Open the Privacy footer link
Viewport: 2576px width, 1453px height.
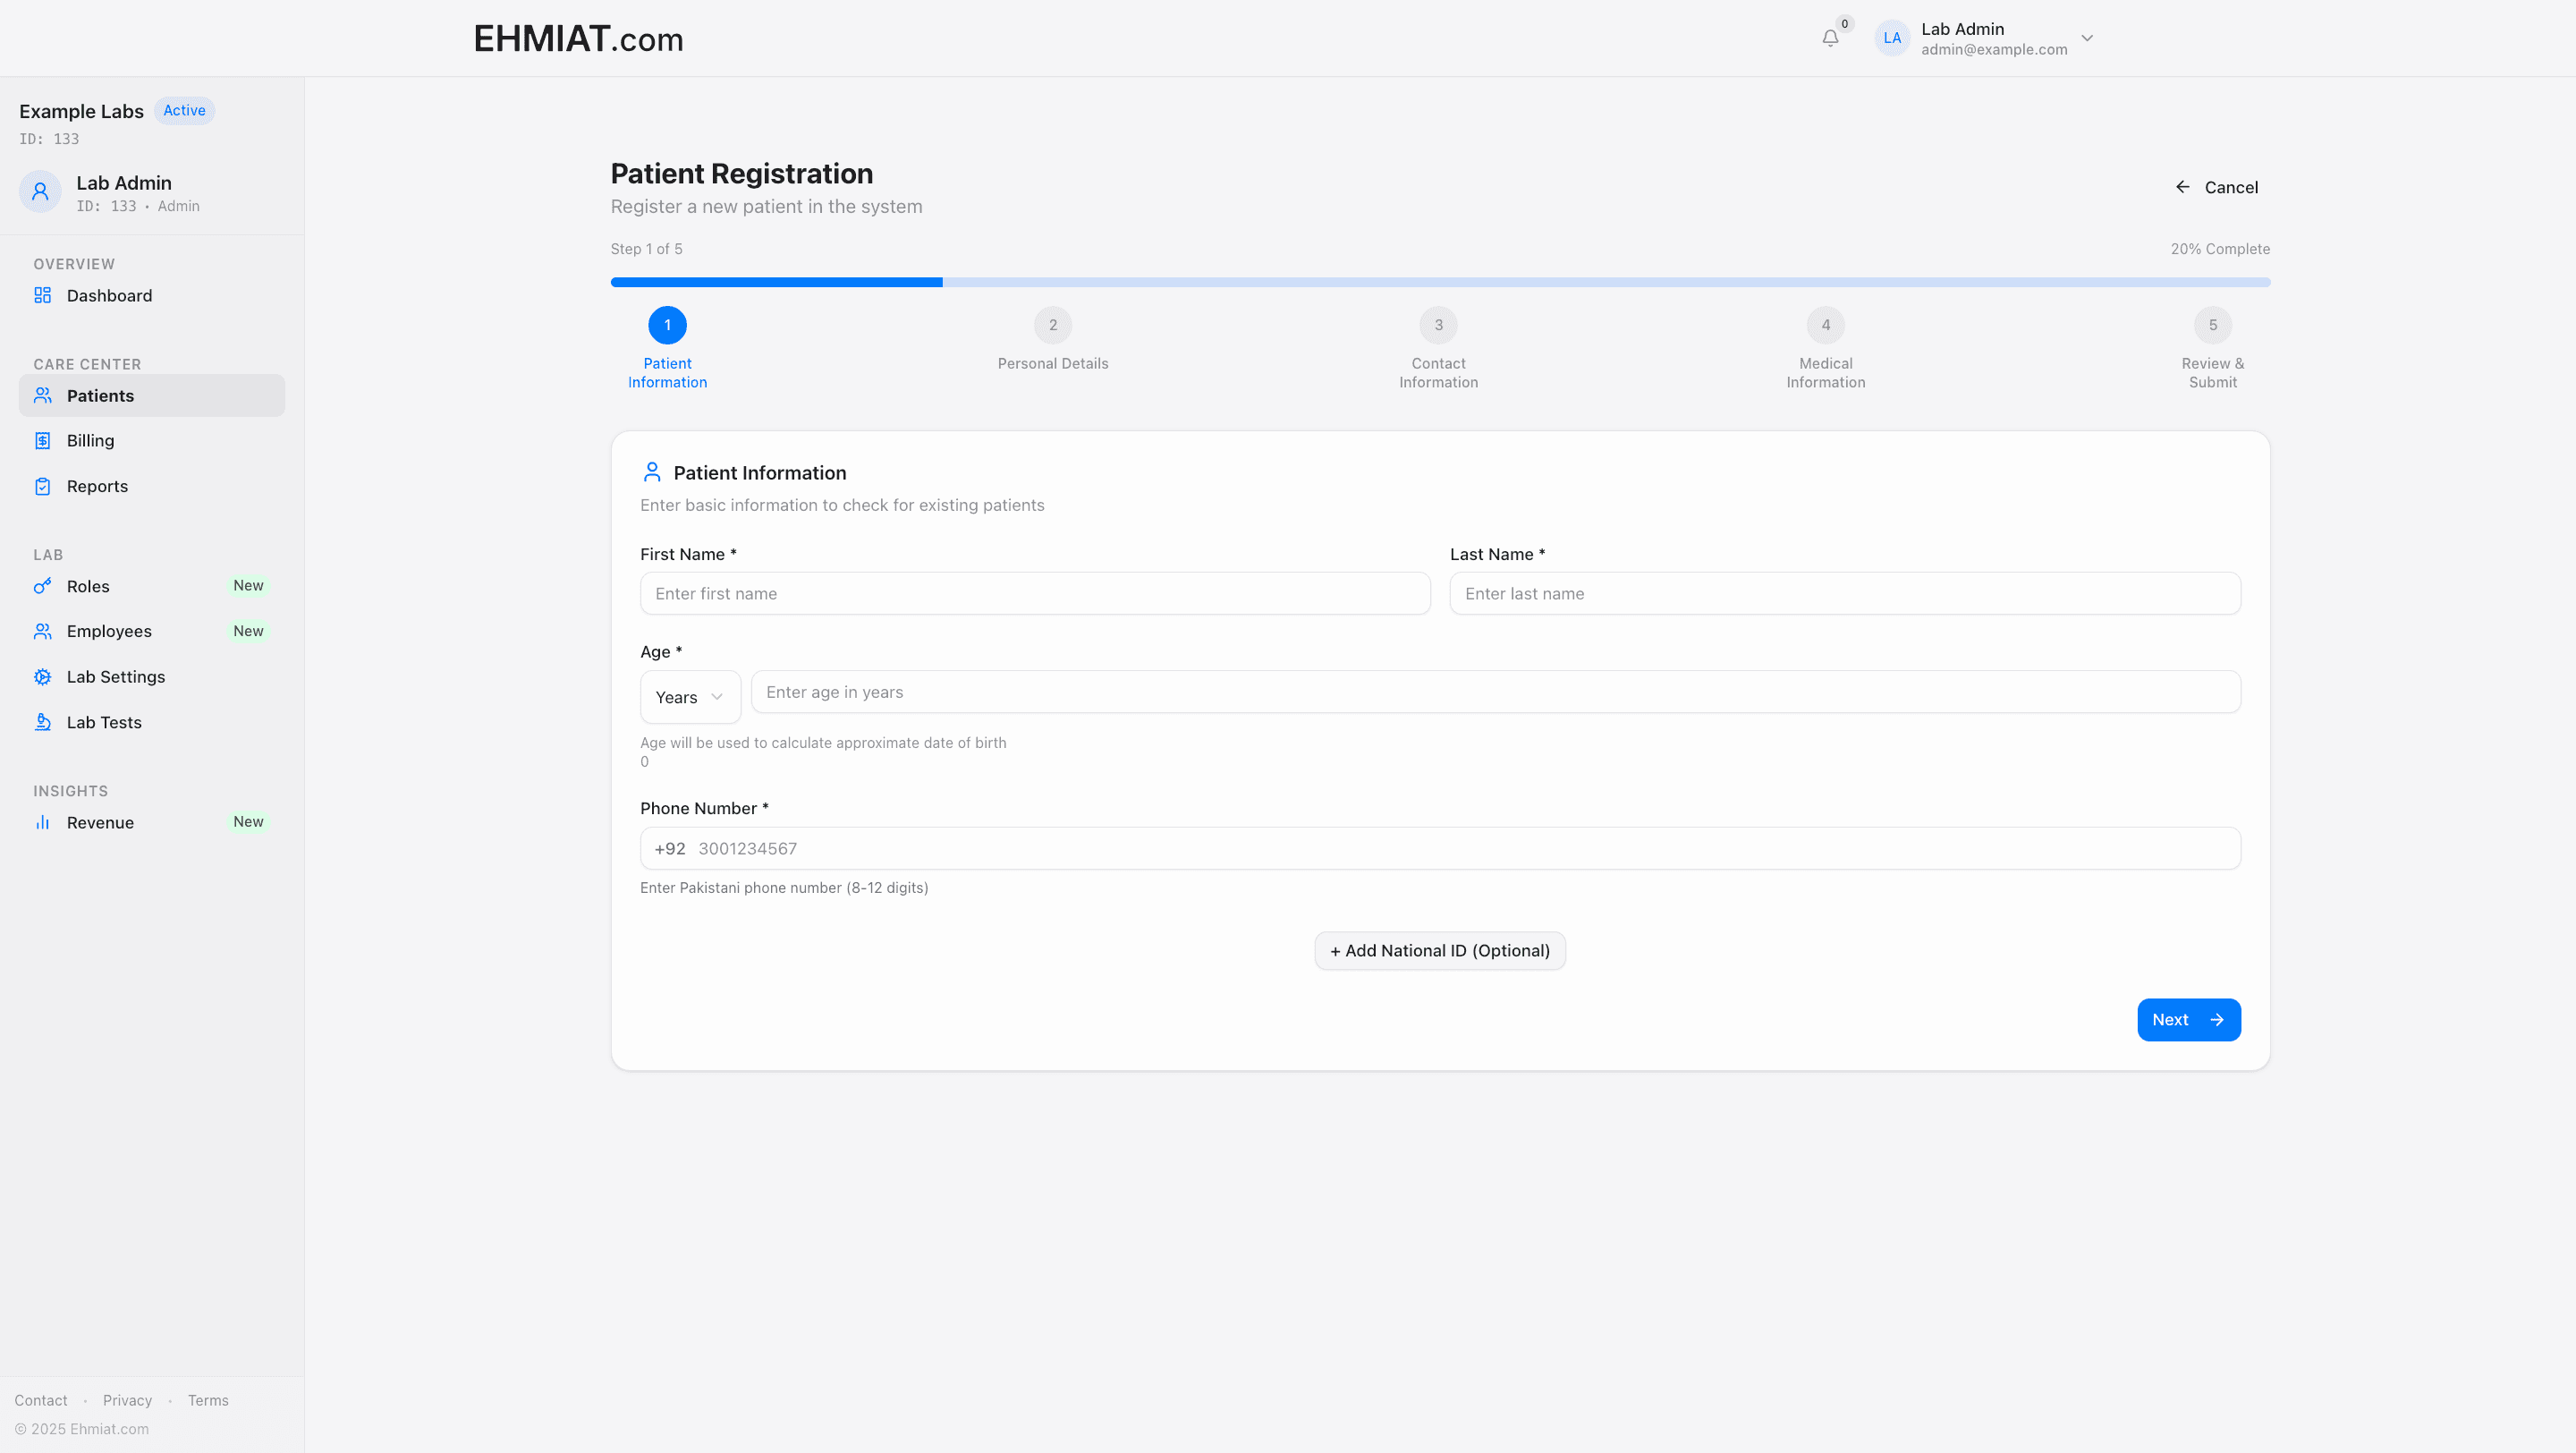(127, 1400)
